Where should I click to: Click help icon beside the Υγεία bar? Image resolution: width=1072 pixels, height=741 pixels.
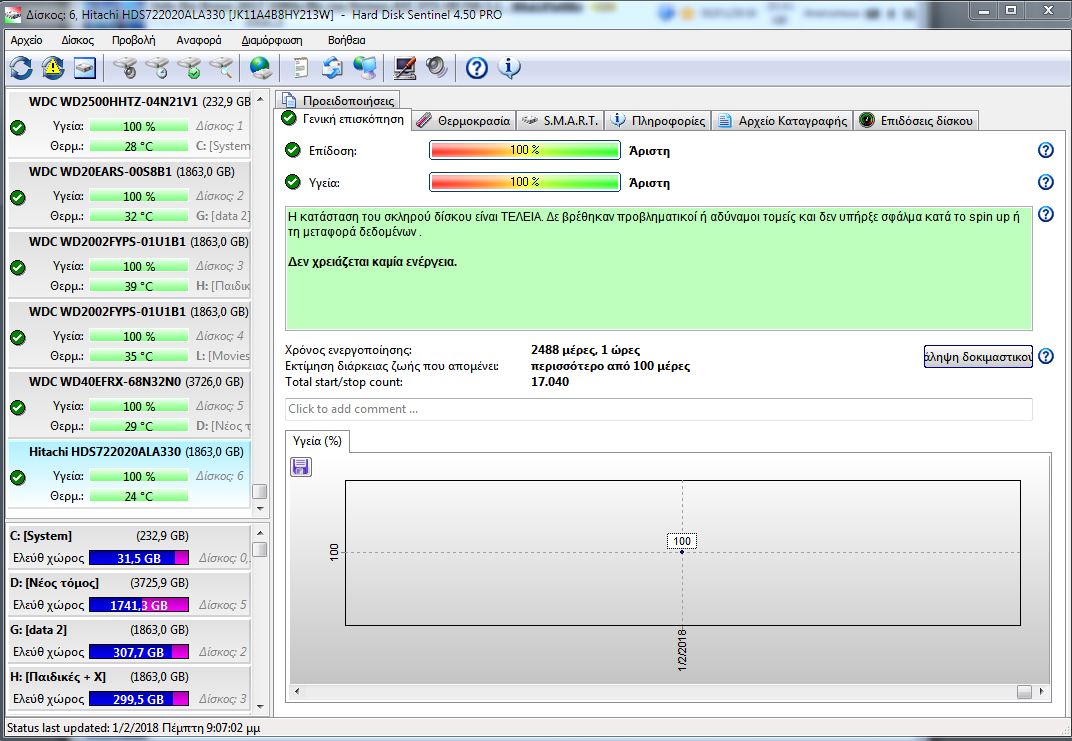tap(1045, 182)
